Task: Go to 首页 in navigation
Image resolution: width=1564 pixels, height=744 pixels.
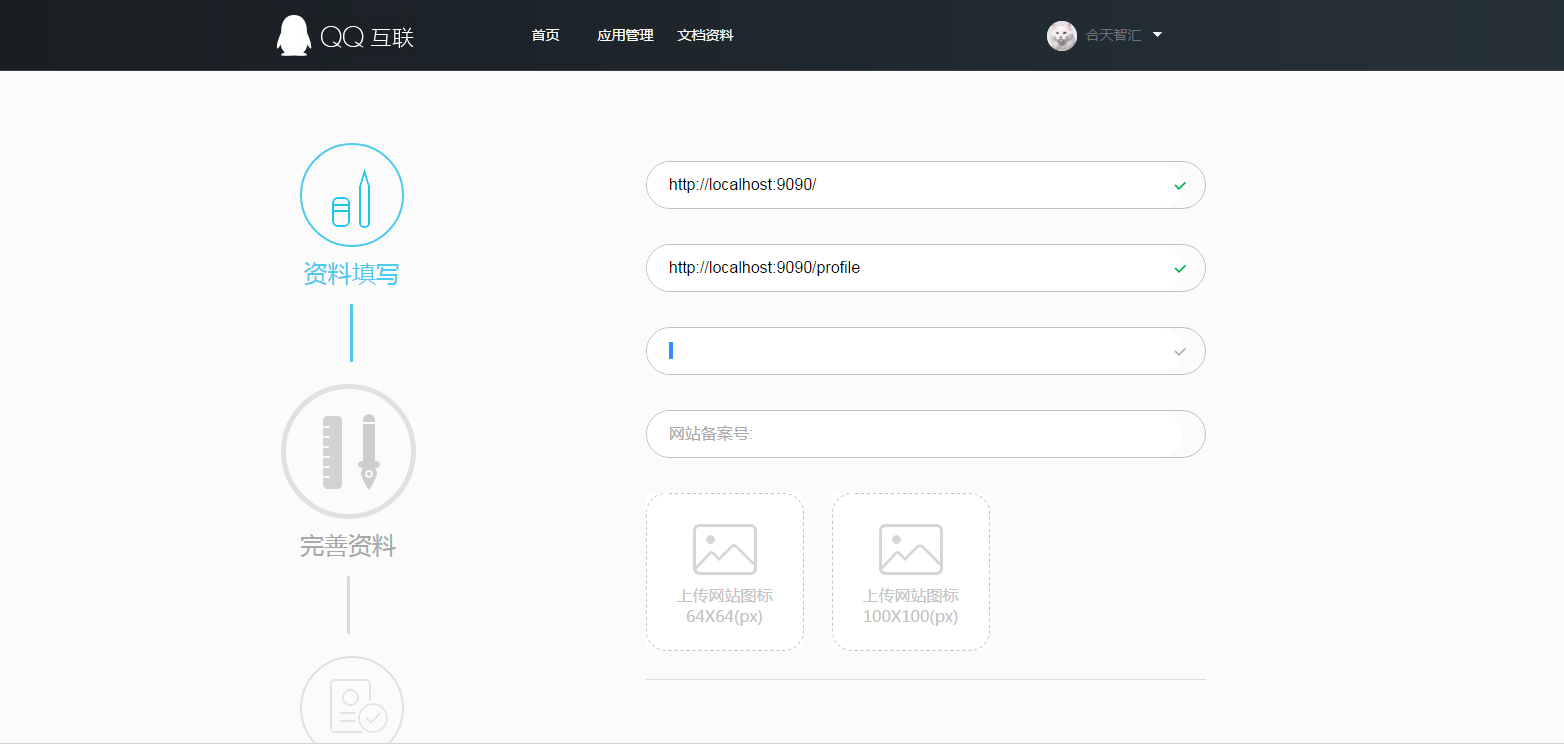Action: point(545,36)
